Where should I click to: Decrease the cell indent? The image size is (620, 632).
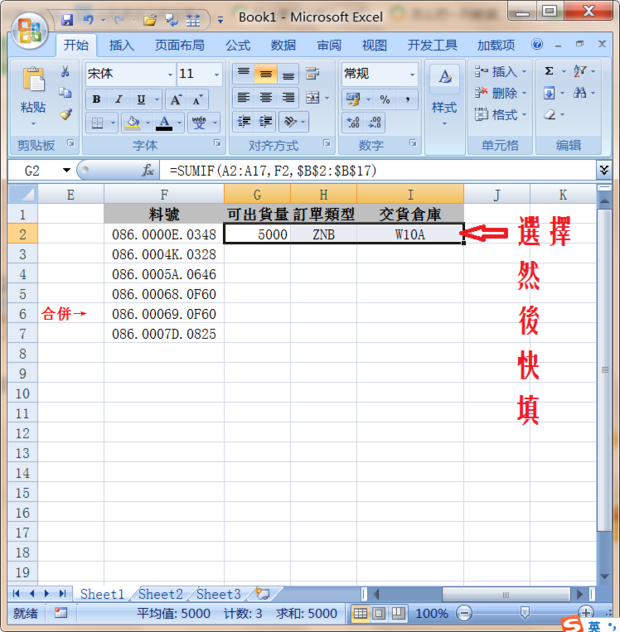tap(243, 122)
